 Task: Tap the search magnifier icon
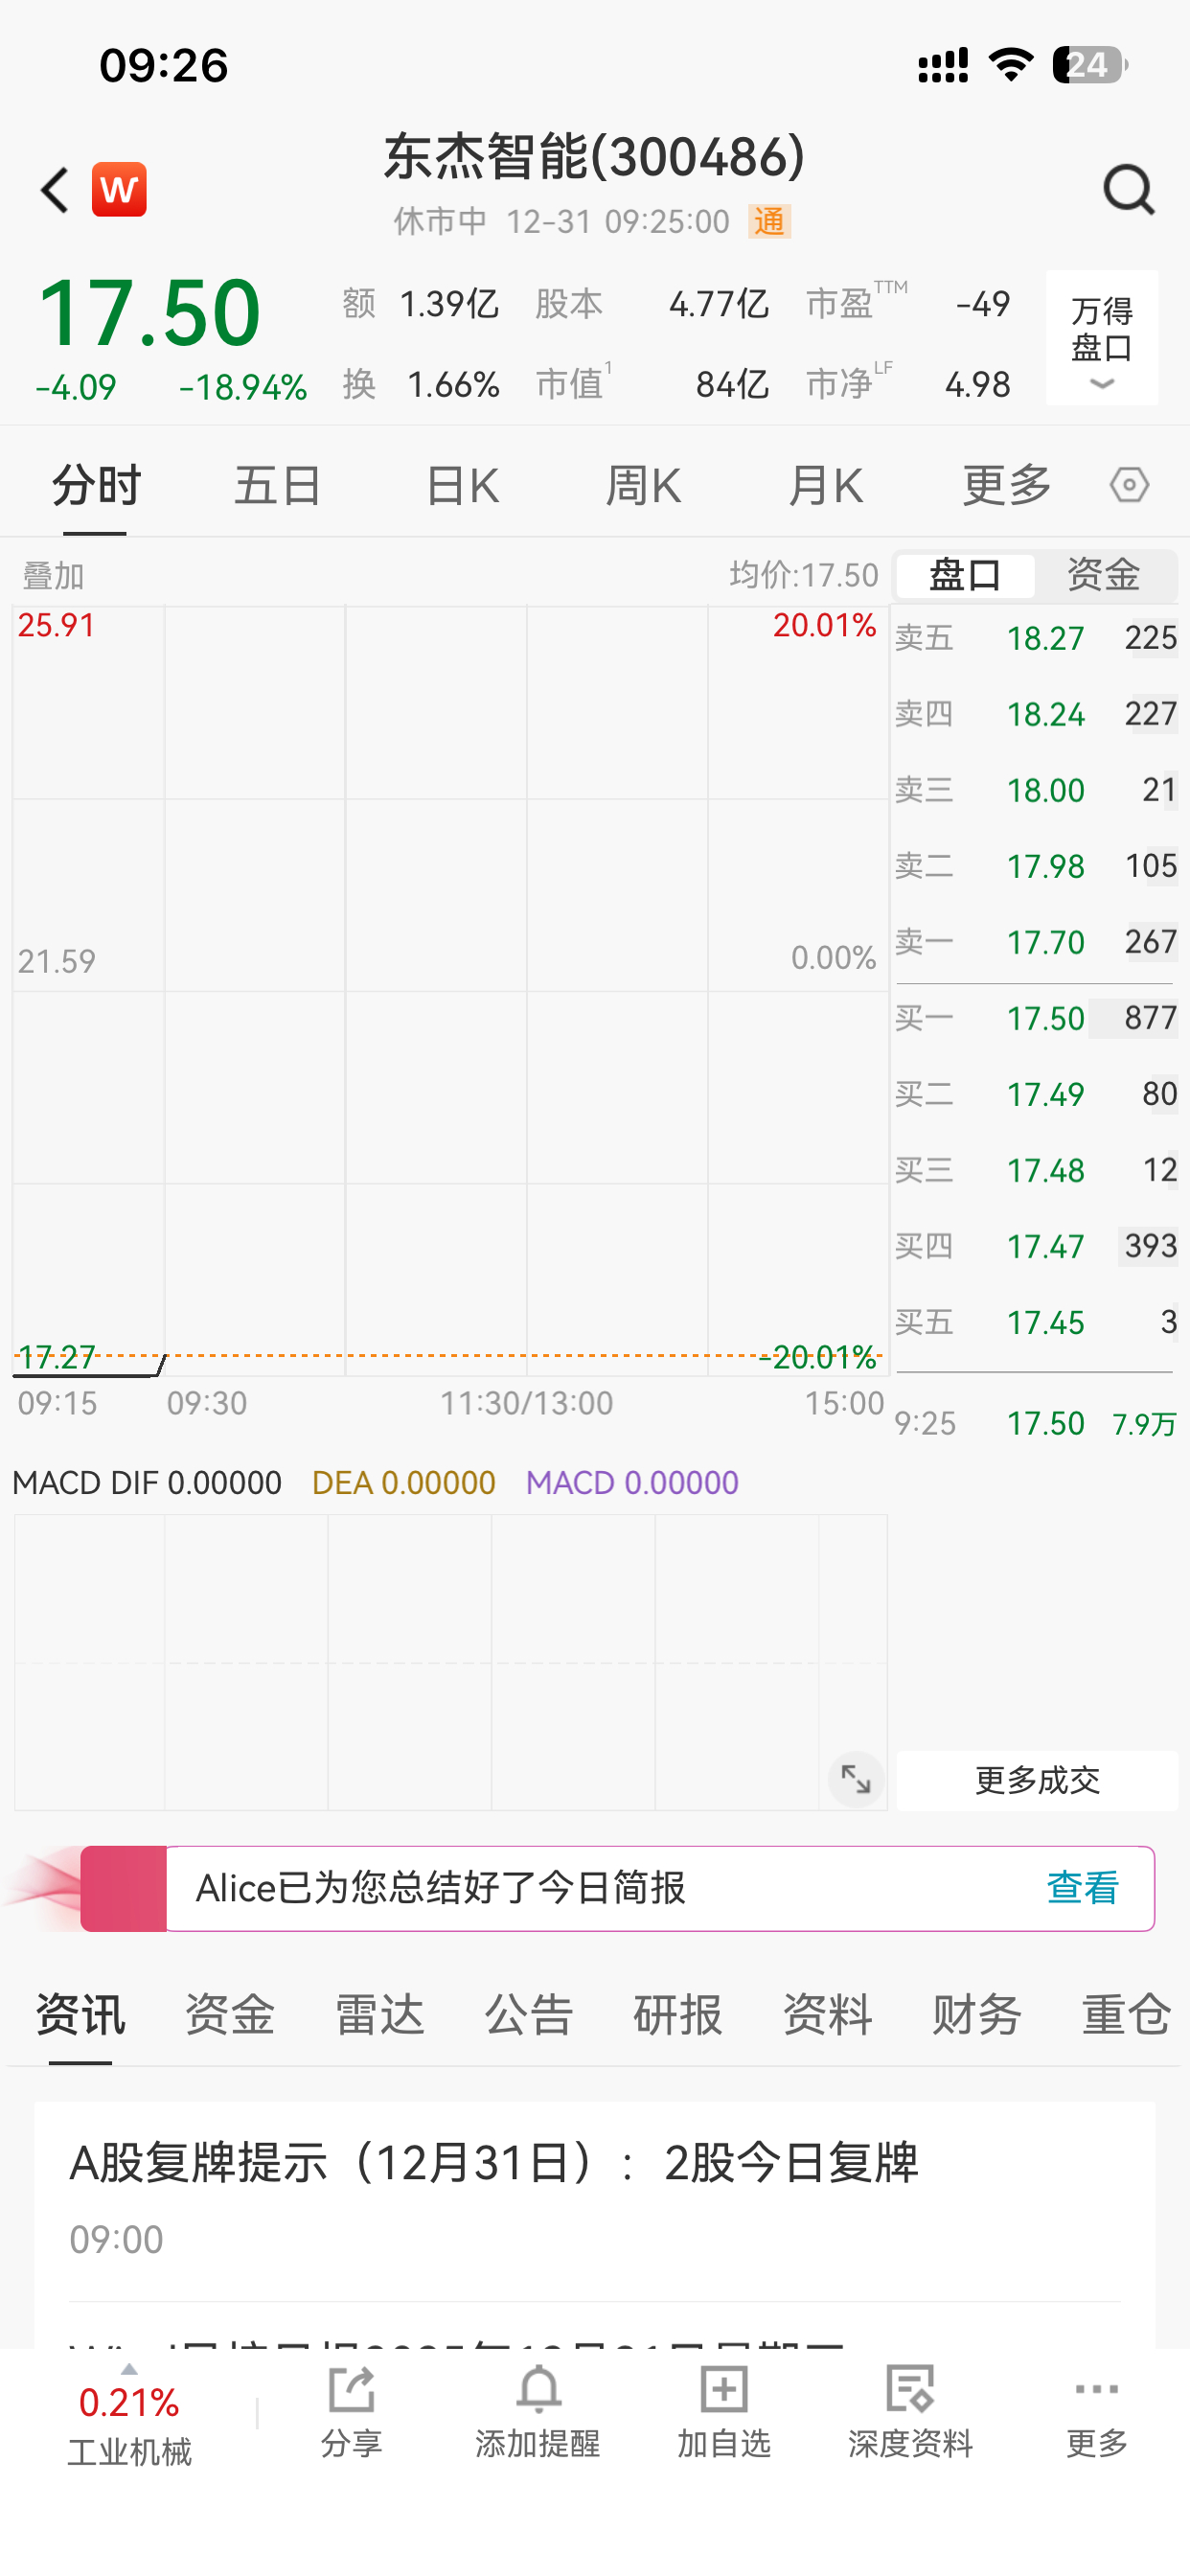1128,190
